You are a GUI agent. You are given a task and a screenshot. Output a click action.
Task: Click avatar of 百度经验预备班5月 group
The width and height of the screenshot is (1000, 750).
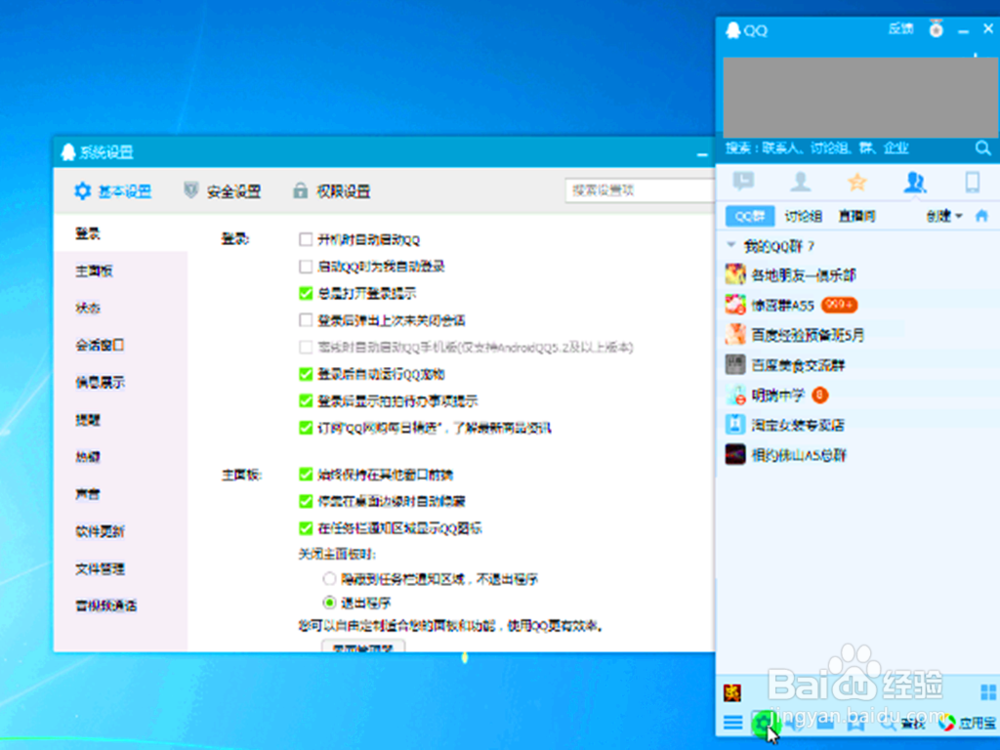(735, 334)
